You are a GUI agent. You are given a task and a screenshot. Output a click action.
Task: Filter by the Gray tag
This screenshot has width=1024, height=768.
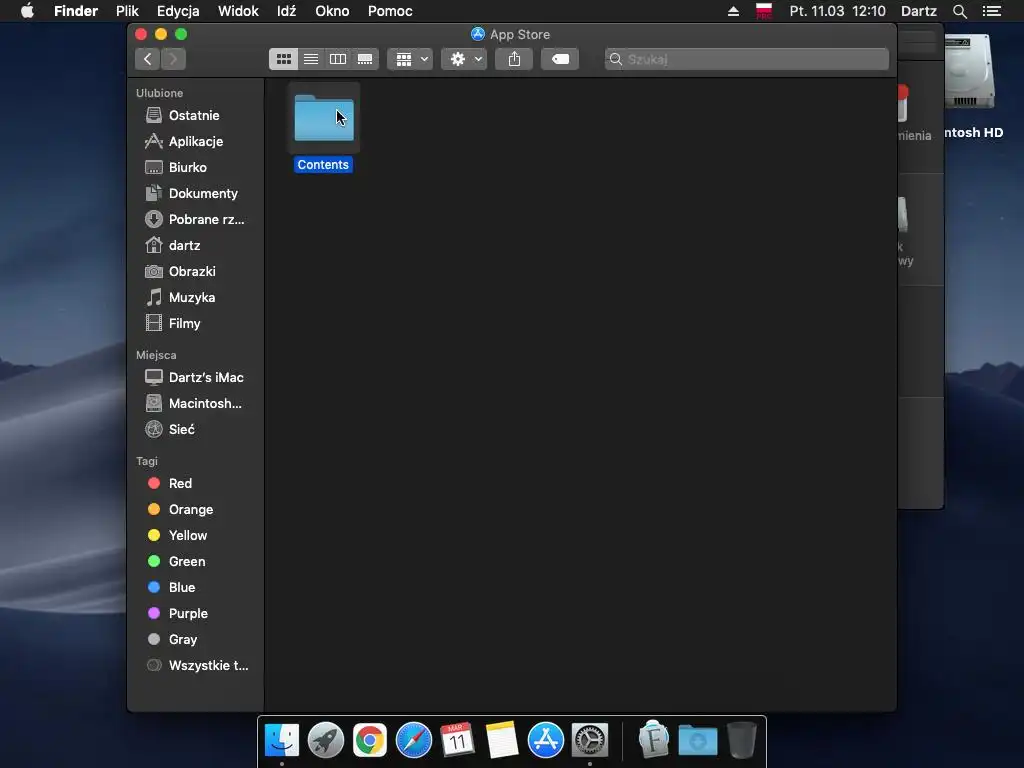pos(183,640)
